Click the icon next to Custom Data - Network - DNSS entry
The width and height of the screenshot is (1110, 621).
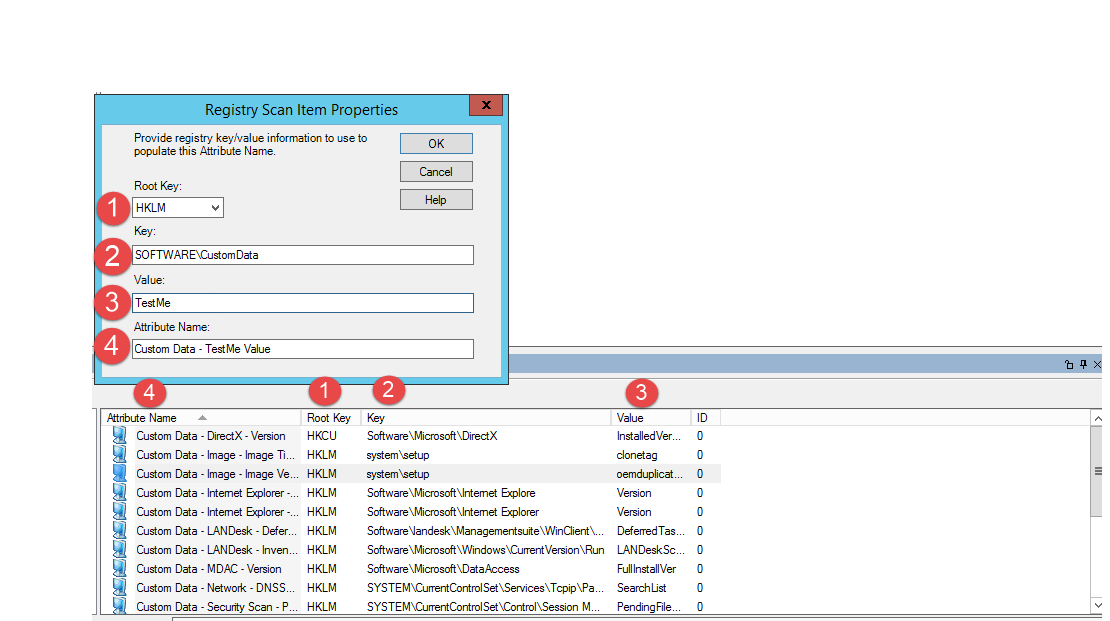[121, 587]
